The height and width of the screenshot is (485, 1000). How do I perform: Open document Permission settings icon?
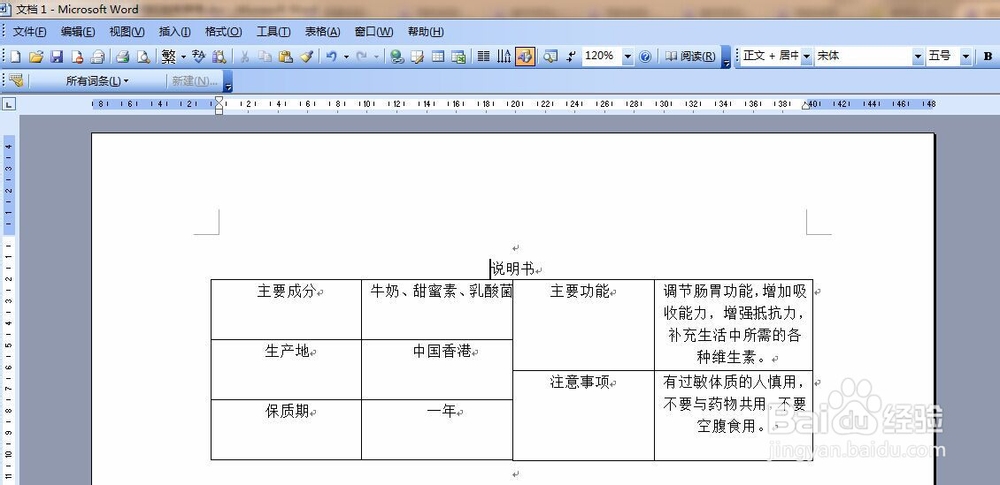[x=77, y=57]
